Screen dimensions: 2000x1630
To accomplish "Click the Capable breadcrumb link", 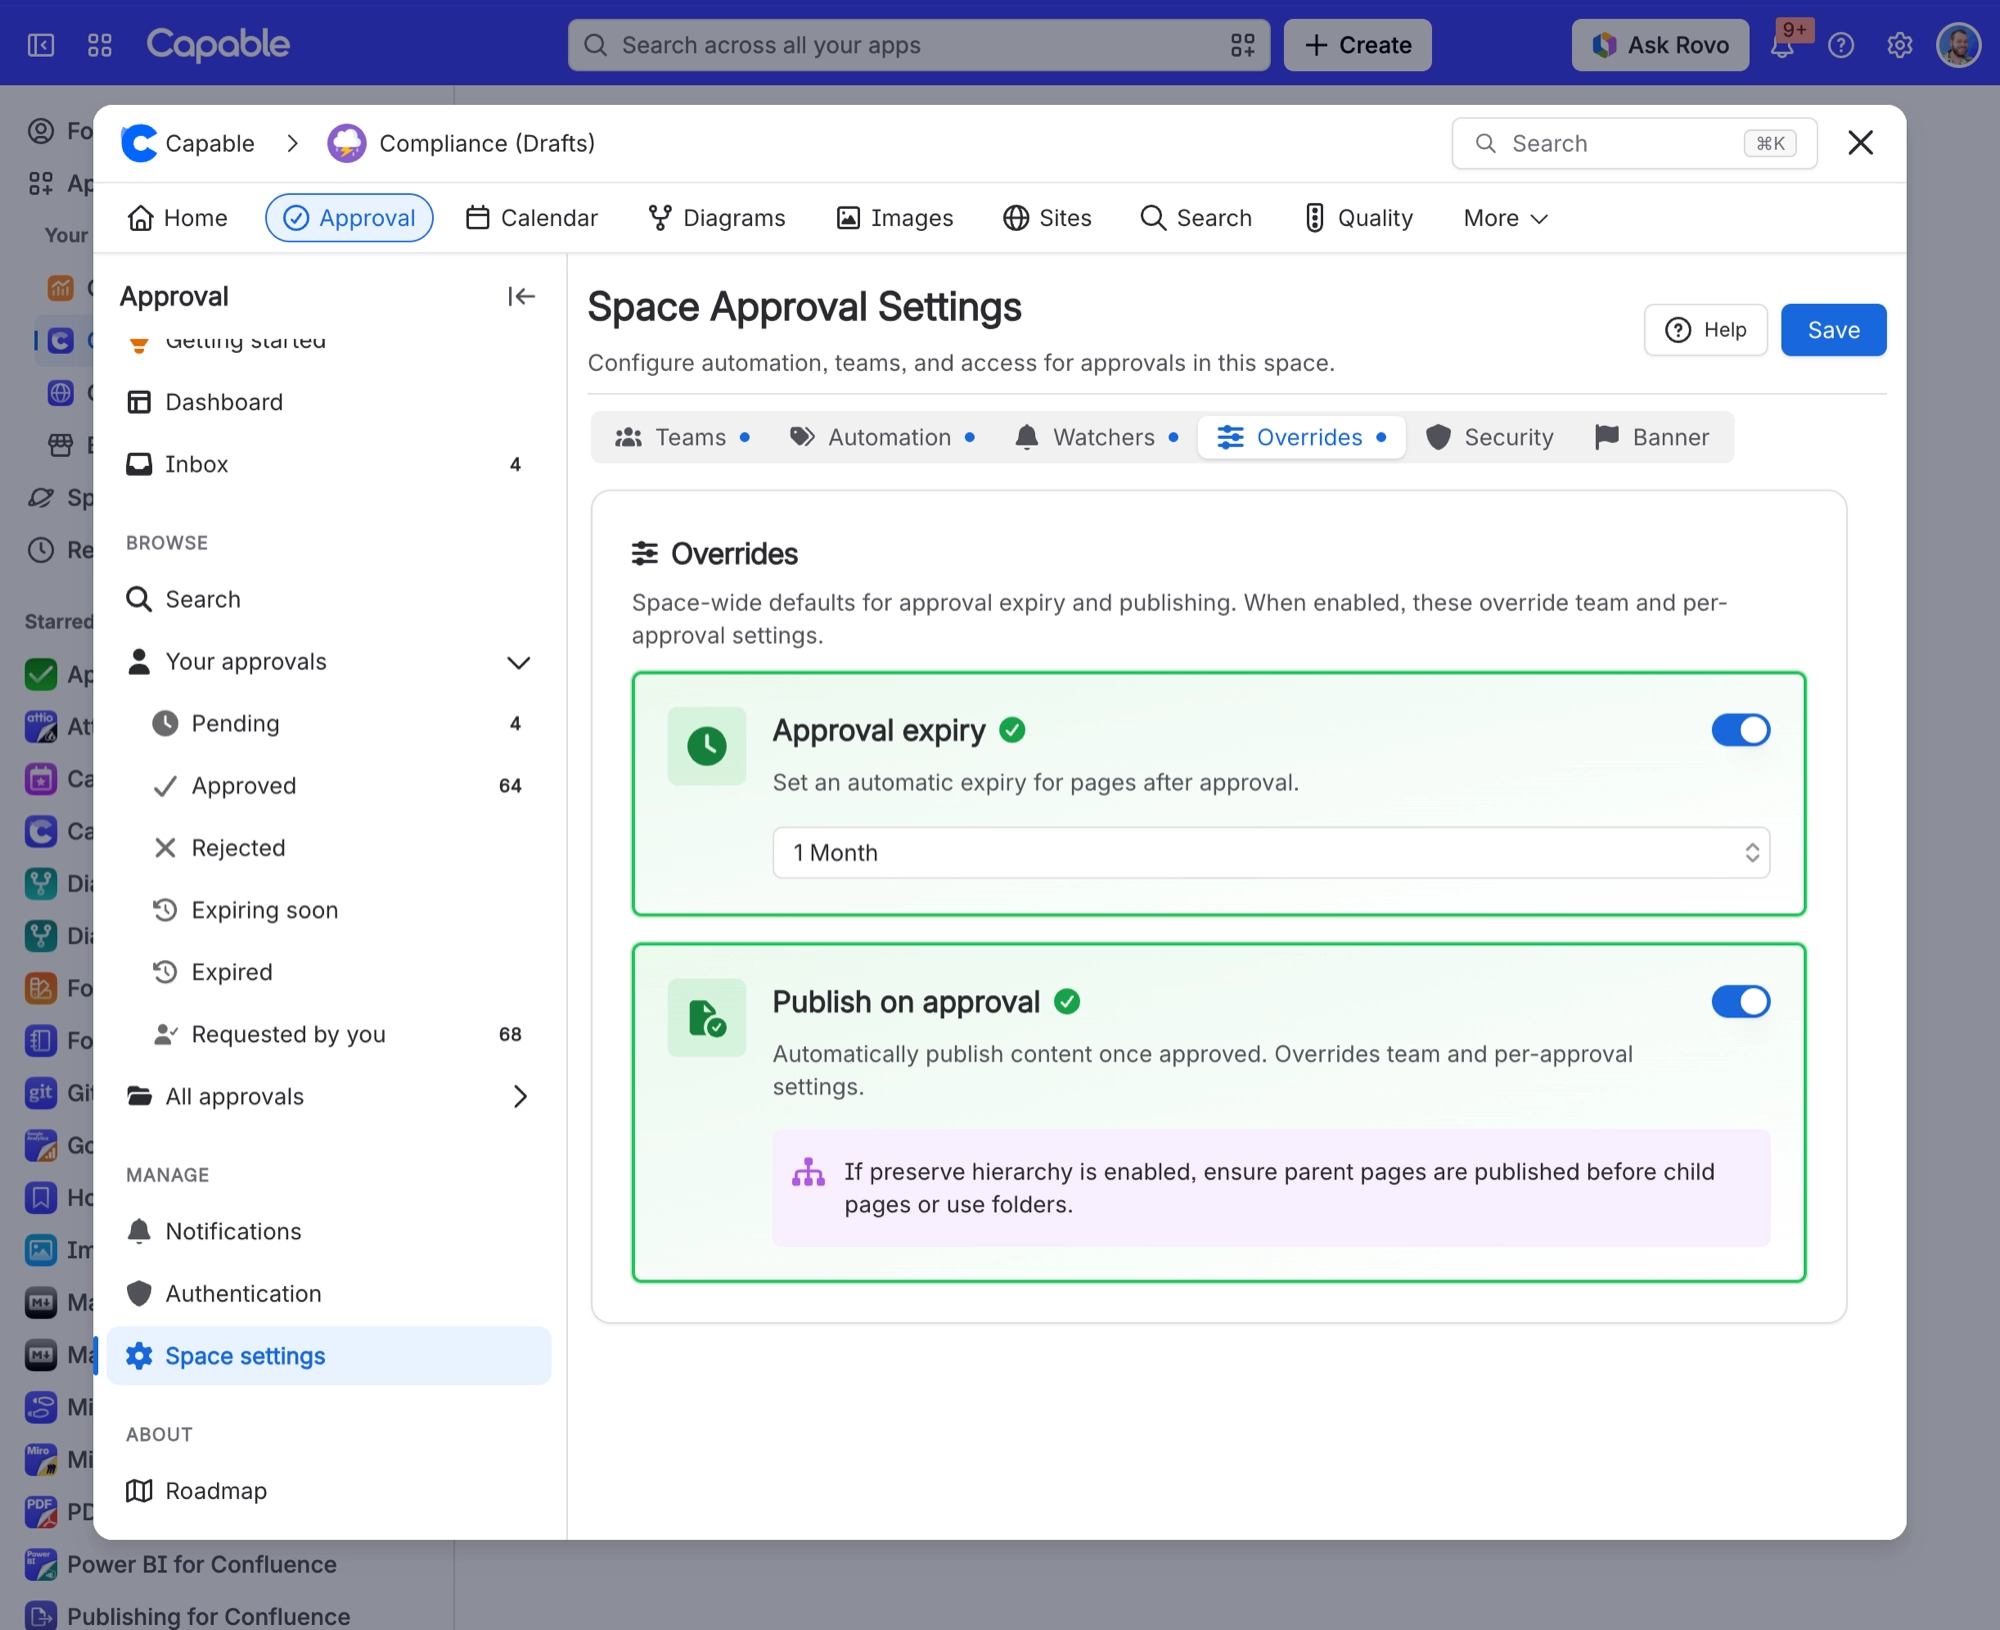I will click(188, 143).
